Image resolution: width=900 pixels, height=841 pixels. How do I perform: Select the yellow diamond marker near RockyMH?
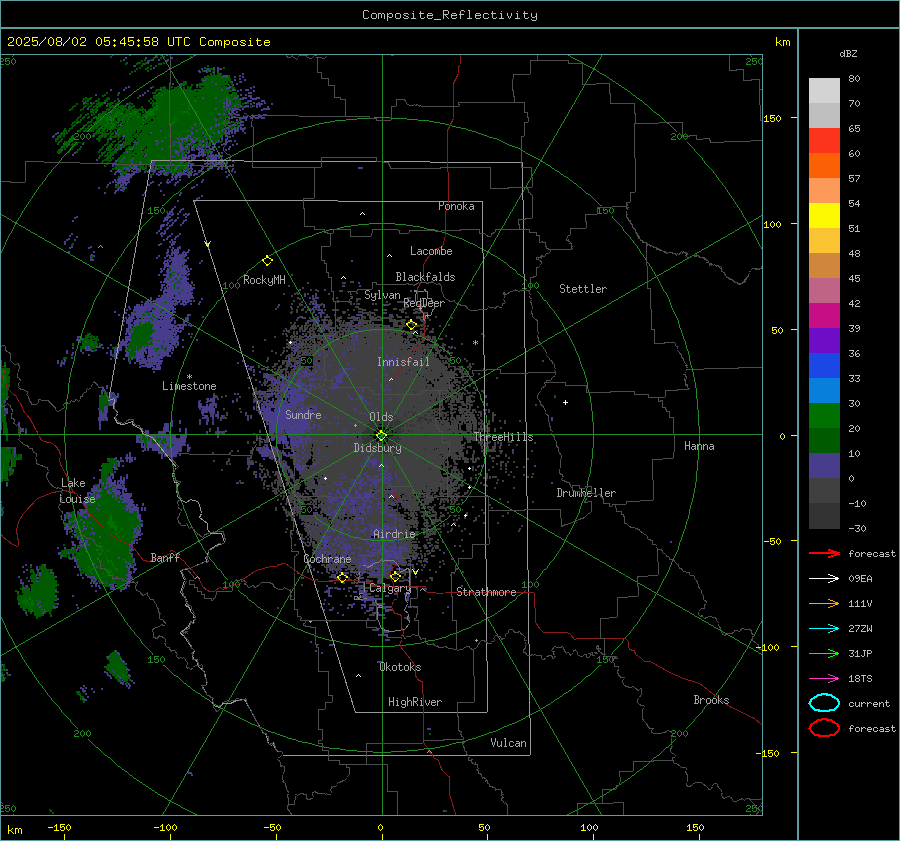(267, 261)
